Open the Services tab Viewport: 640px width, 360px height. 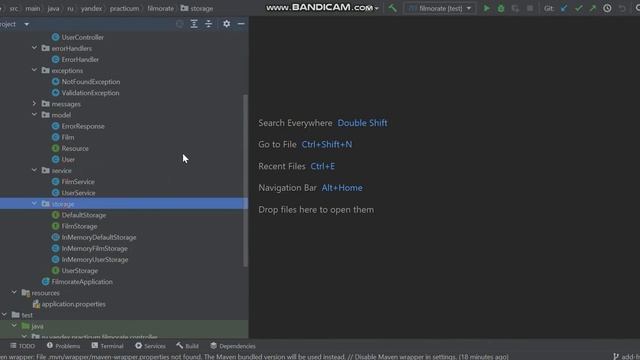click(150, 346)
